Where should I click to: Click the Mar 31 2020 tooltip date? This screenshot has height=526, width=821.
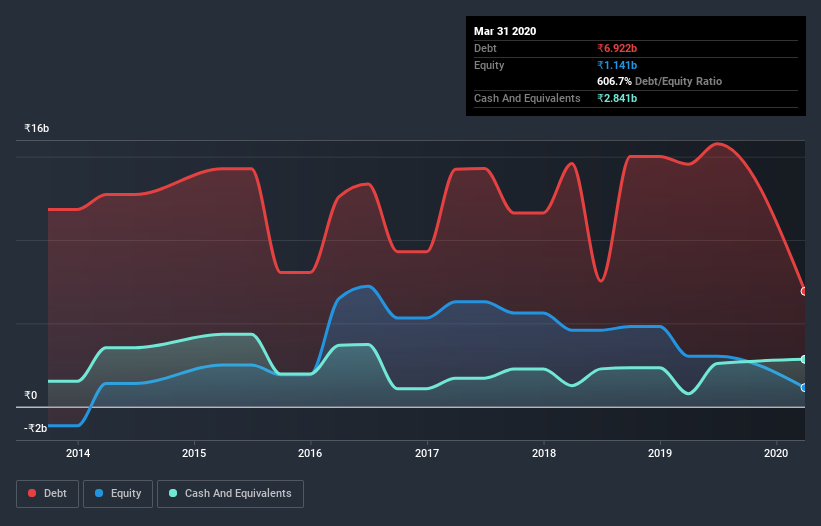tap(505, 31)
